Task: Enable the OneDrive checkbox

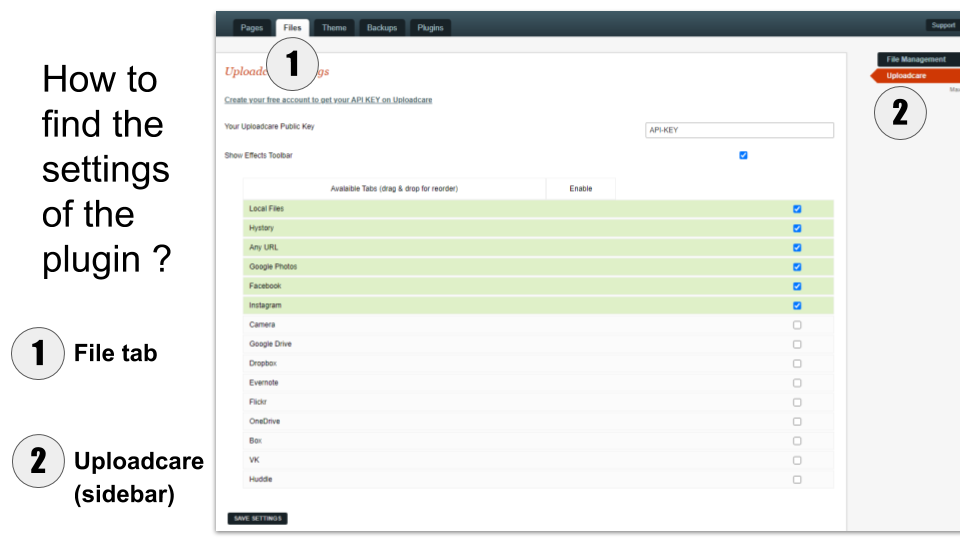Action: pyautogui.click(x=797, y=421)
